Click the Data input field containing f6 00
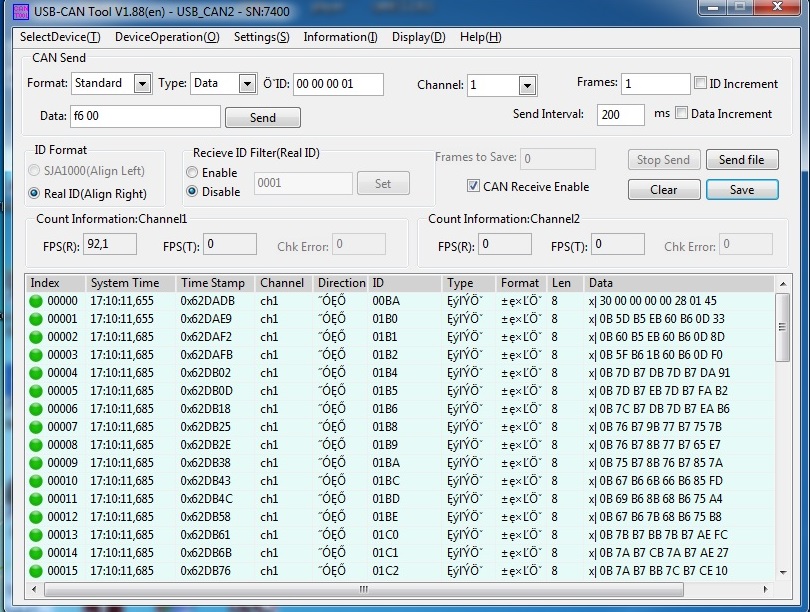 point(145,117)
